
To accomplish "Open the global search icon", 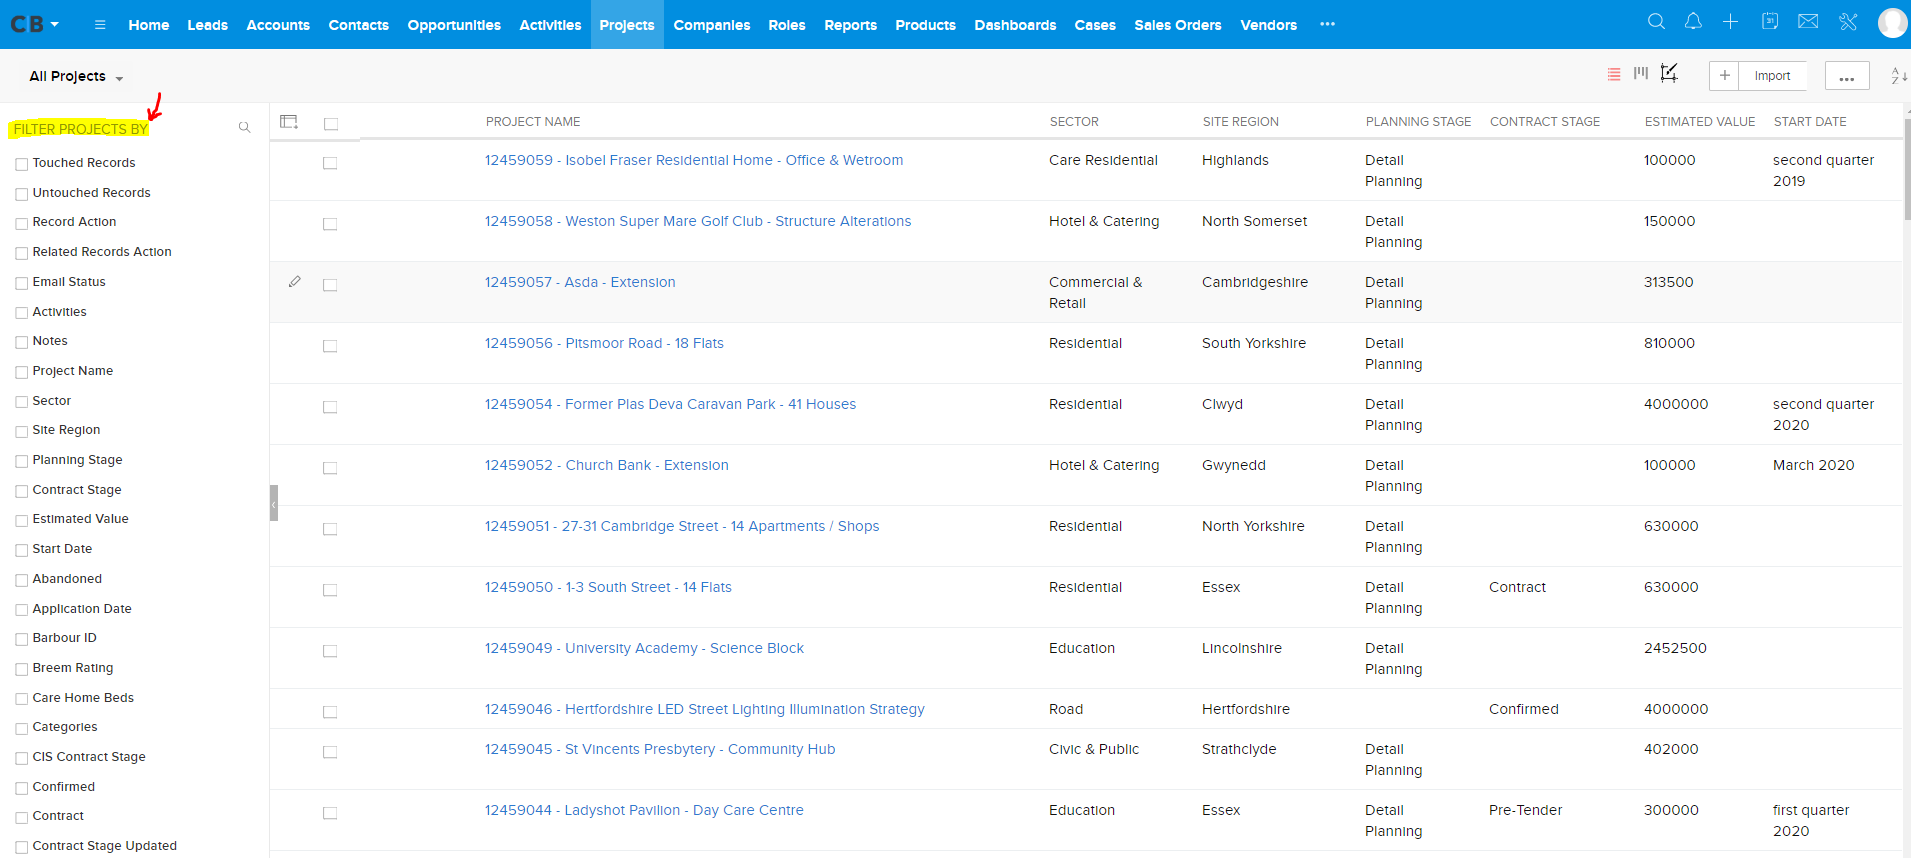I will click(1656, 21).
